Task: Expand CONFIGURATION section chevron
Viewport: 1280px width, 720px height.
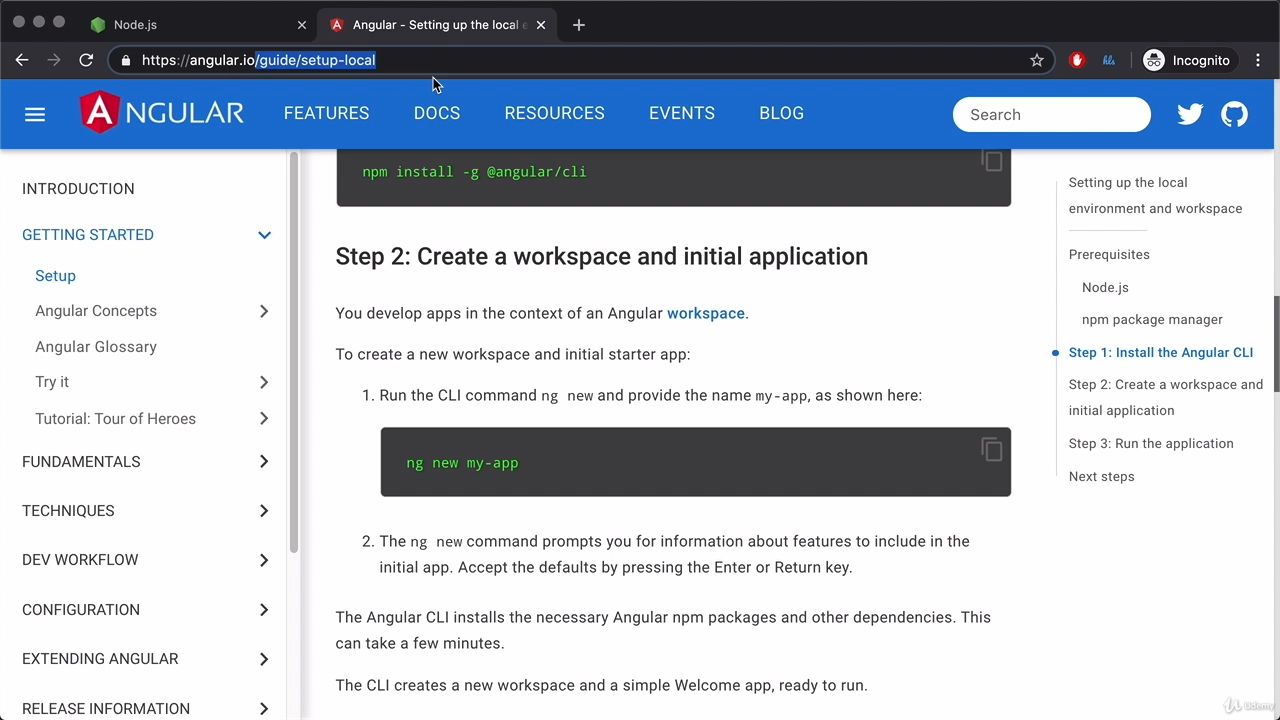Action: (264, 610)
